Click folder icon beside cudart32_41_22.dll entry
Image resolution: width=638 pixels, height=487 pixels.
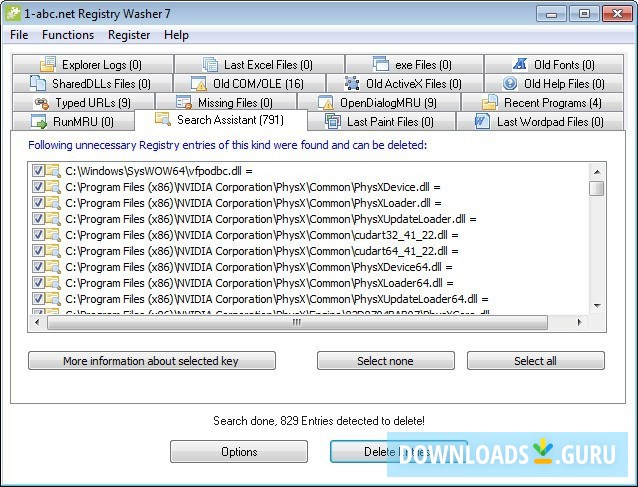[x=53, y=235]
